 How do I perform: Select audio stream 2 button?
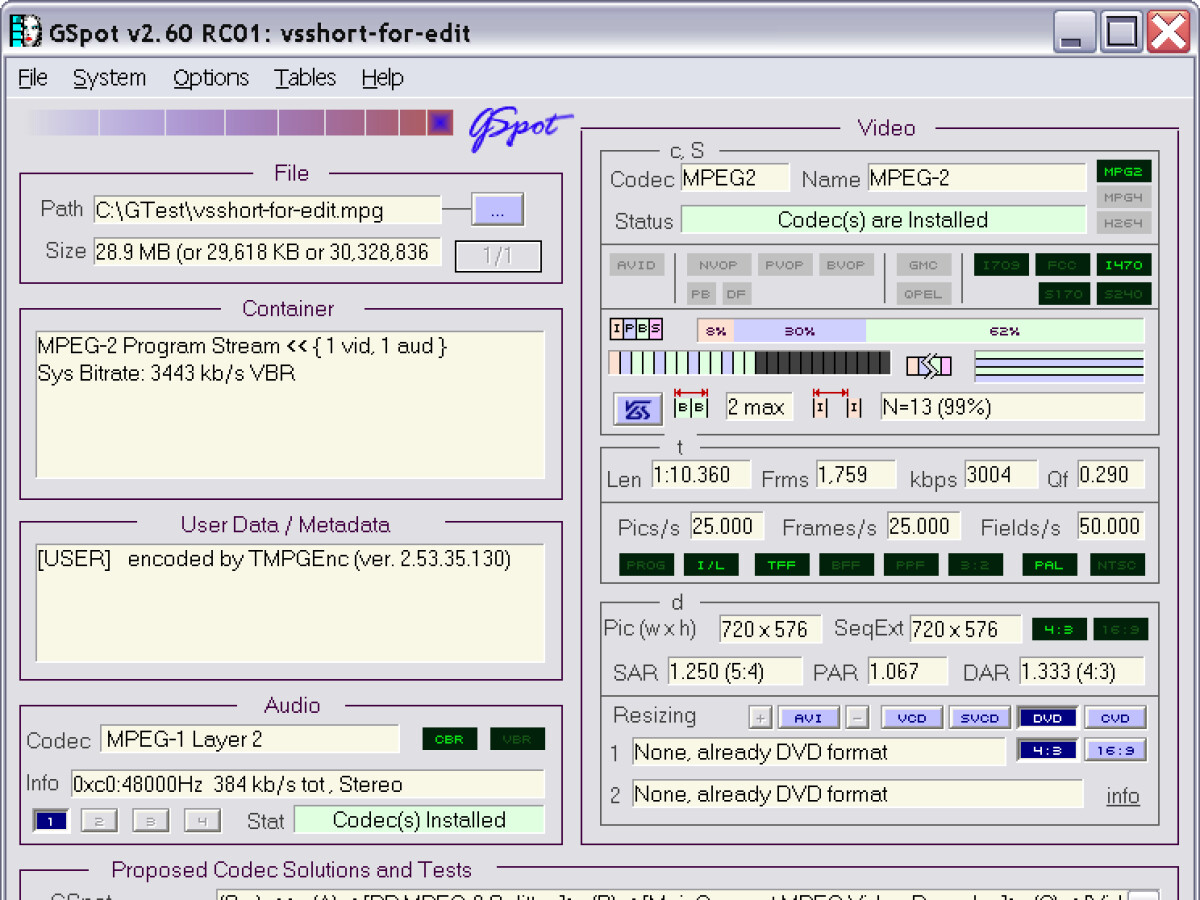pyautogui.click(x=99, y=821)
